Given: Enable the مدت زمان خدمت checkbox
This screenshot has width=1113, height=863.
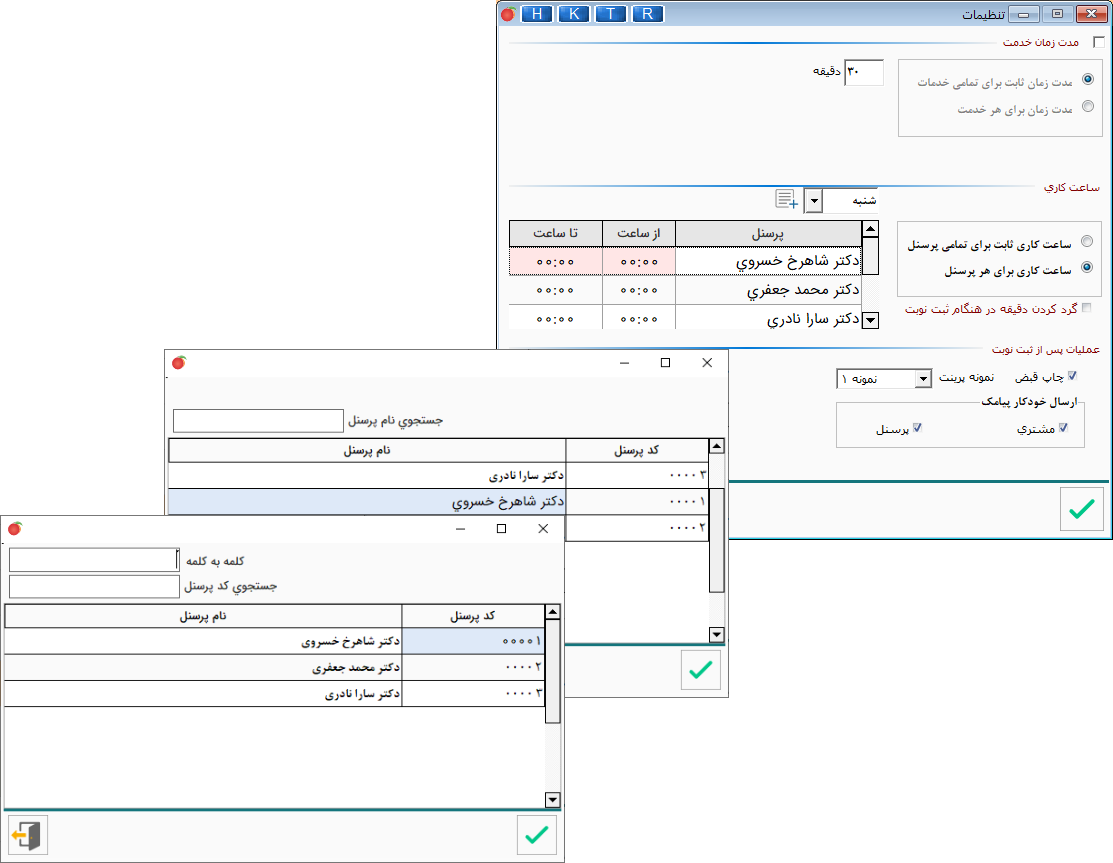Looking at the screenshot, I should (x=1099, y=42).
